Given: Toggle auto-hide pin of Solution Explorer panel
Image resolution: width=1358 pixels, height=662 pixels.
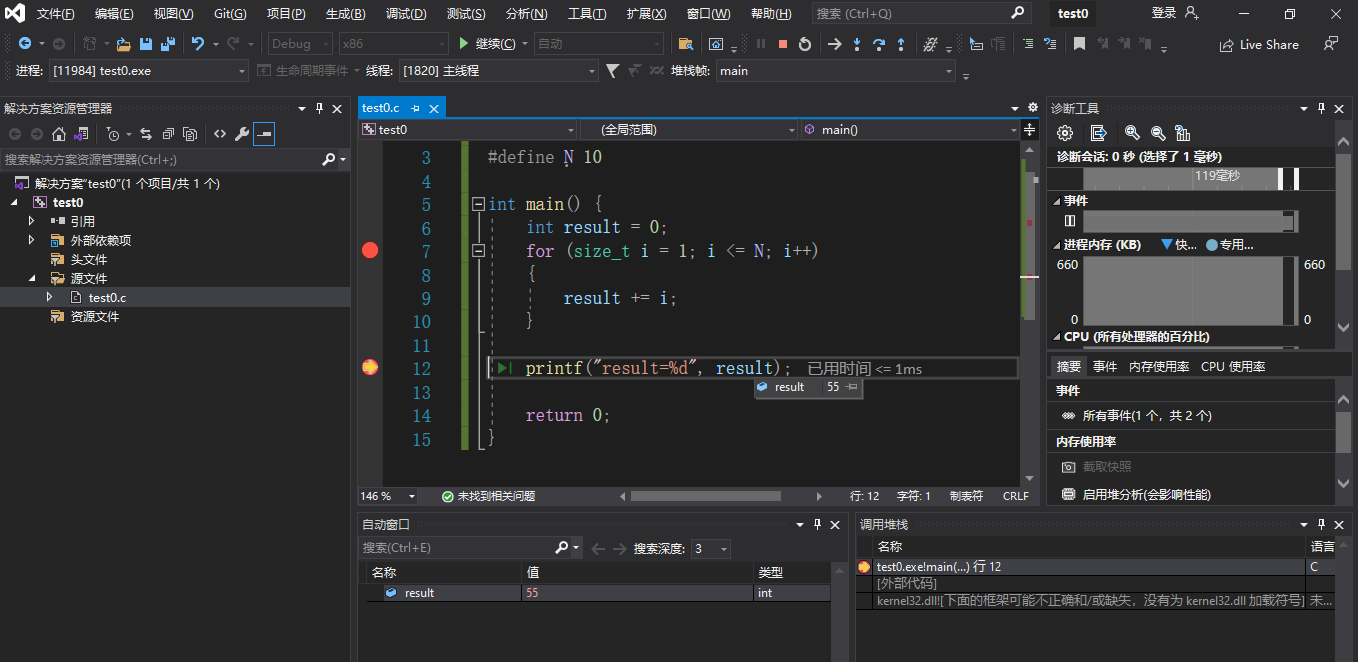Looking at the screenshot, I should point(319,108).
